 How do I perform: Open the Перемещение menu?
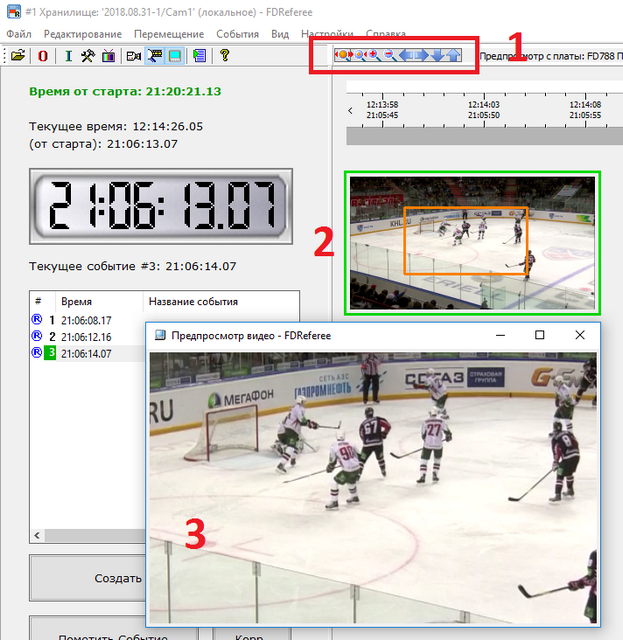(169, 34)
